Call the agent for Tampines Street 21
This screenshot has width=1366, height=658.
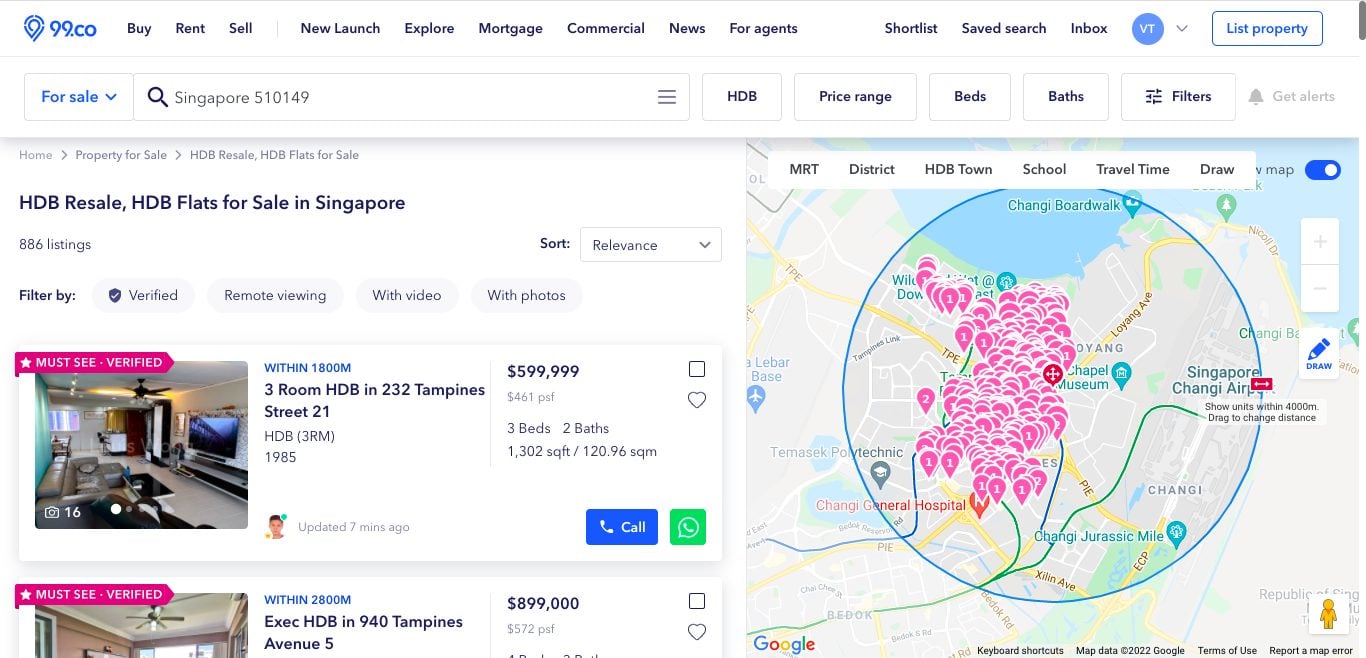pos(622,527)
